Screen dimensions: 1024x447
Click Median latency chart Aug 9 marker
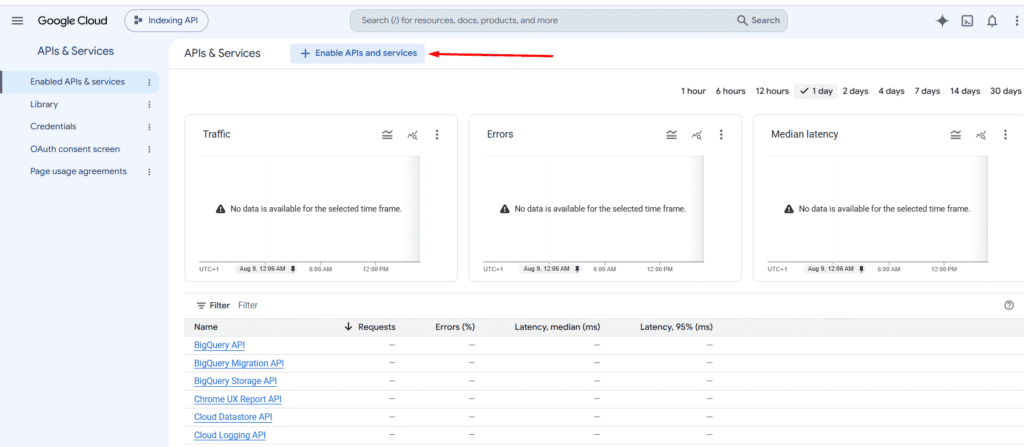click(834, 269)
